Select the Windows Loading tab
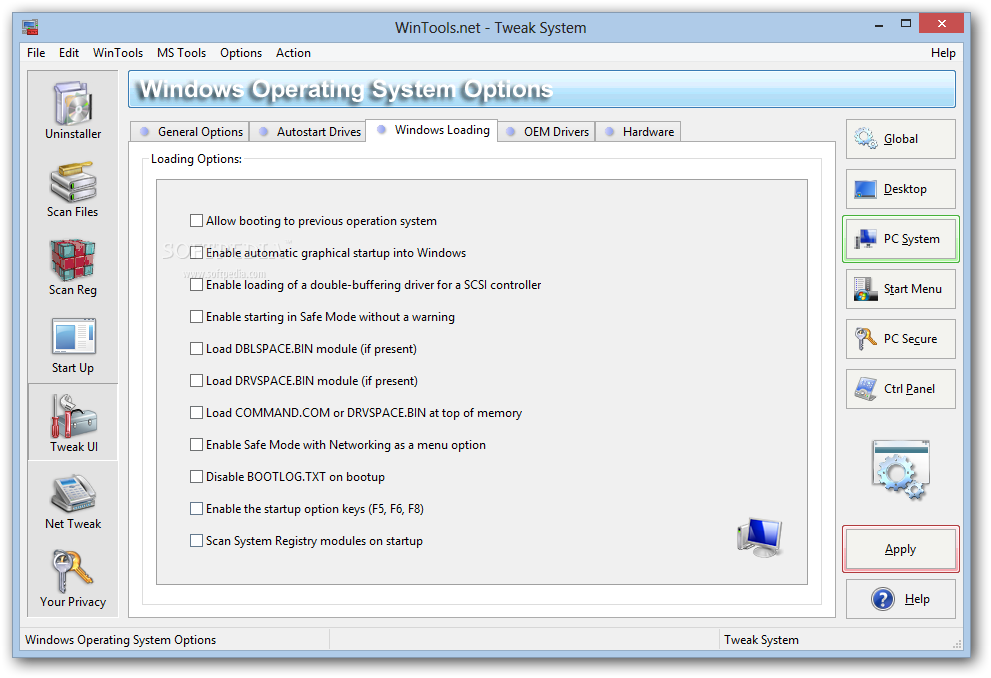 pyautogui.click(x=432, y=130)
